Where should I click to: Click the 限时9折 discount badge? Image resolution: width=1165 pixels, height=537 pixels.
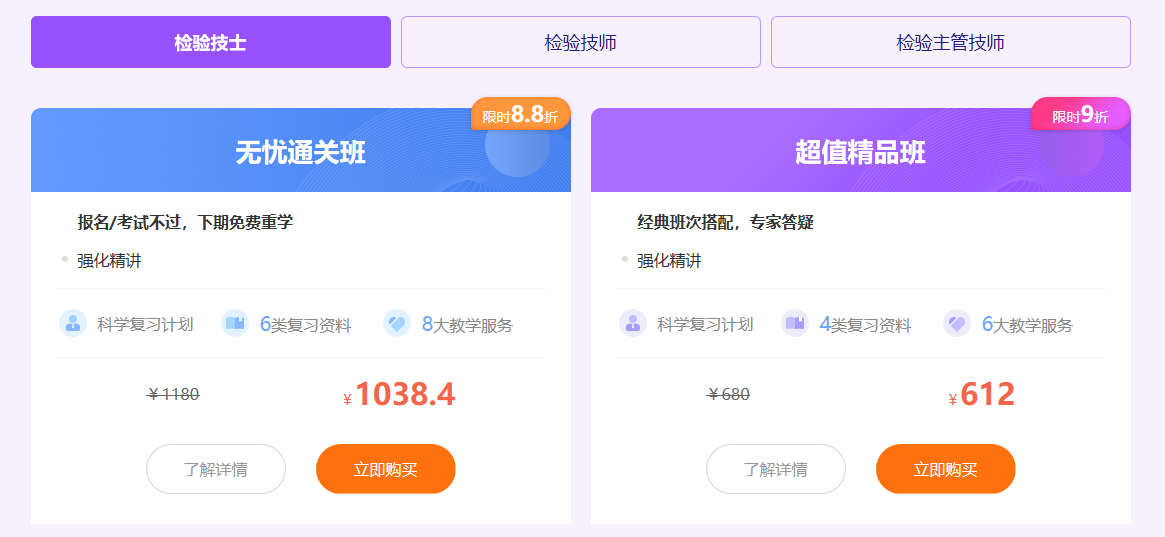tap(1080, 115)
